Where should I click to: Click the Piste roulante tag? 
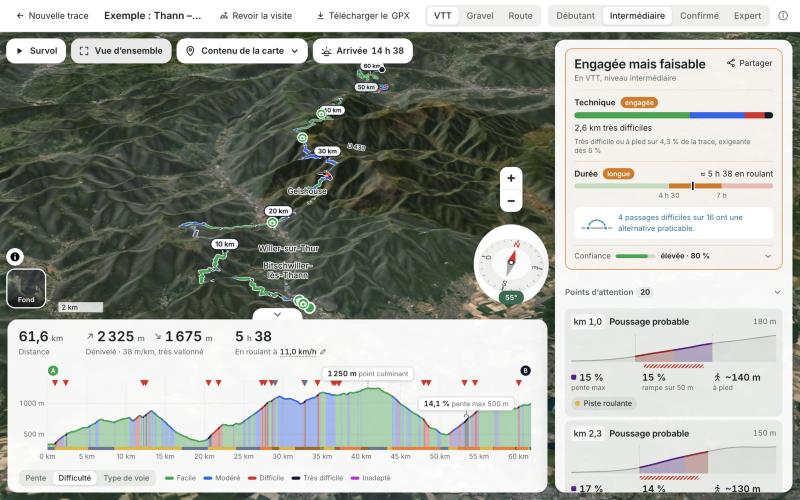click(603, 404)
